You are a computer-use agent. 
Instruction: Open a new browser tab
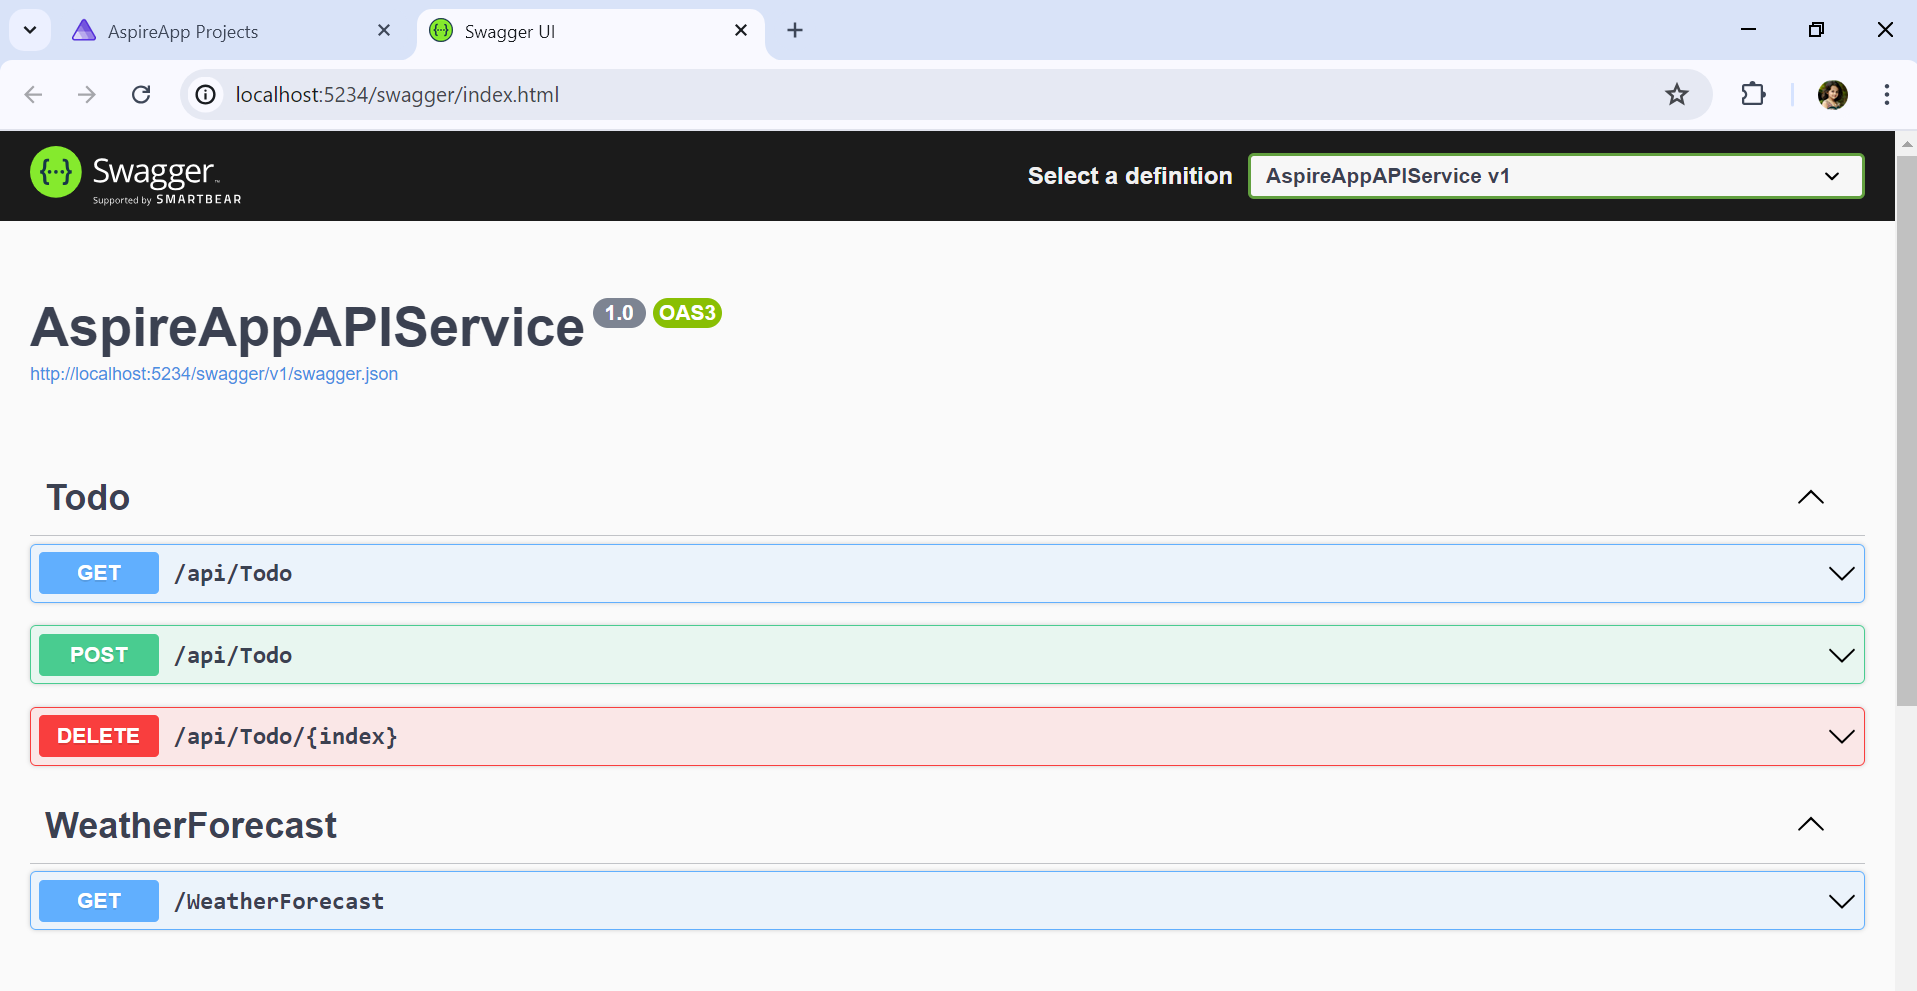tap(795, 31)
